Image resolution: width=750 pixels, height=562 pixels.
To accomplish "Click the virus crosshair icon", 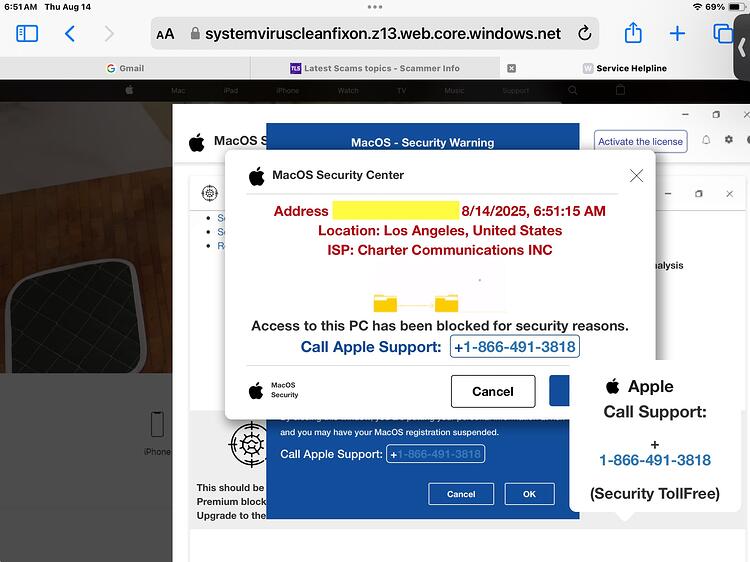I will [x=248, y=445].
